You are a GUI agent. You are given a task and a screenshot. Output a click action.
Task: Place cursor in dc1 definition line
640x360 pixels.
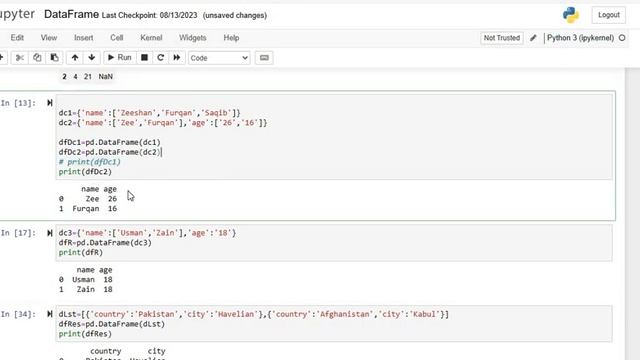tap(149, 113)
